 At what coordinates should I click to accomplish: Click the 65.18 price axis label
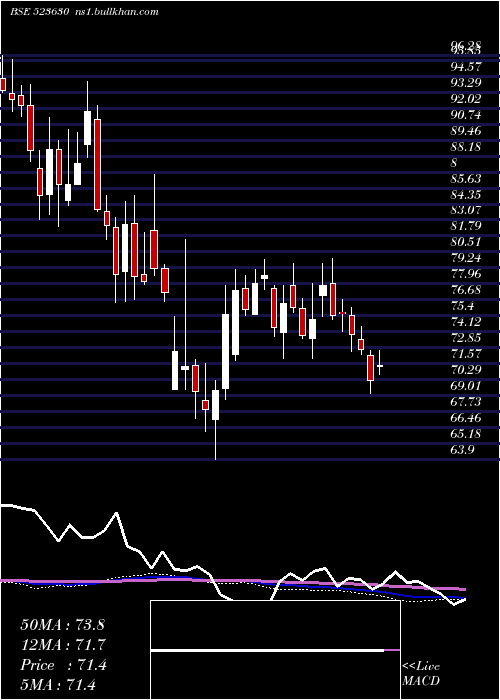[466, 433]
